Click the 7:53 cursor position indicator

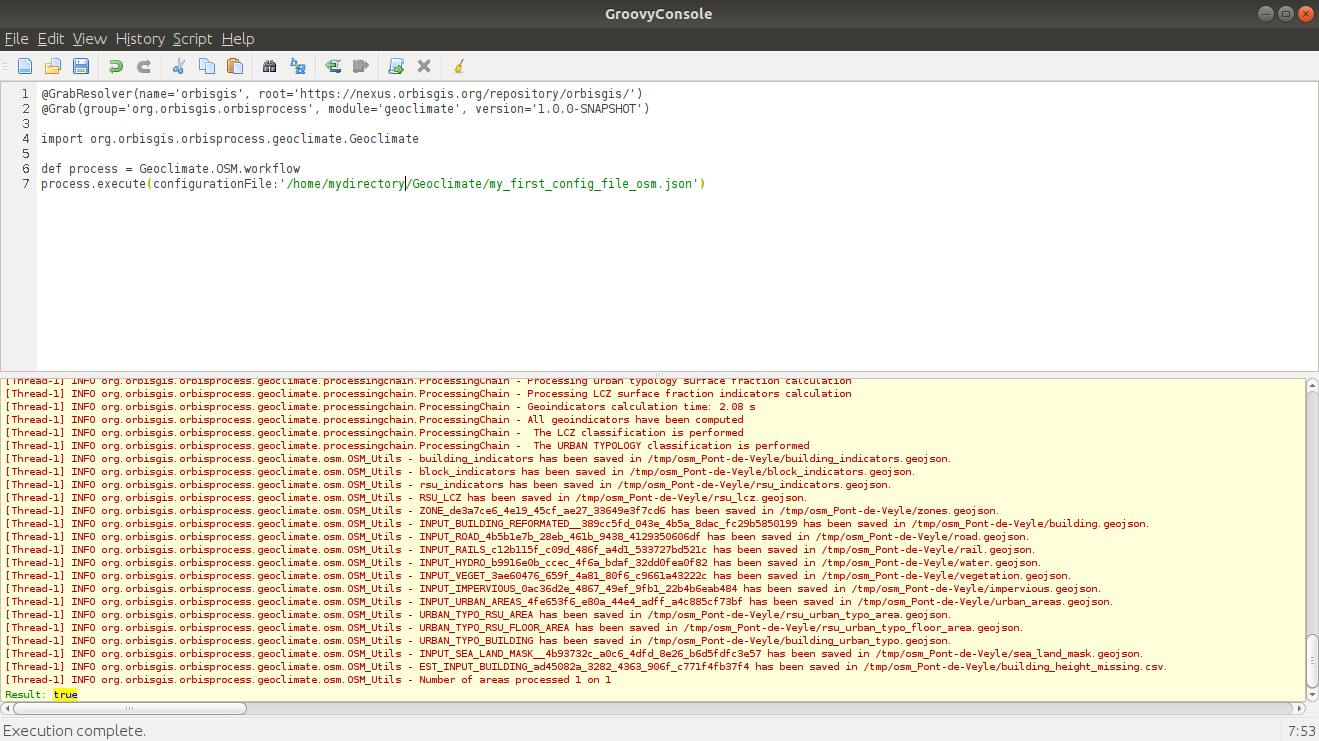(1301, 731)
